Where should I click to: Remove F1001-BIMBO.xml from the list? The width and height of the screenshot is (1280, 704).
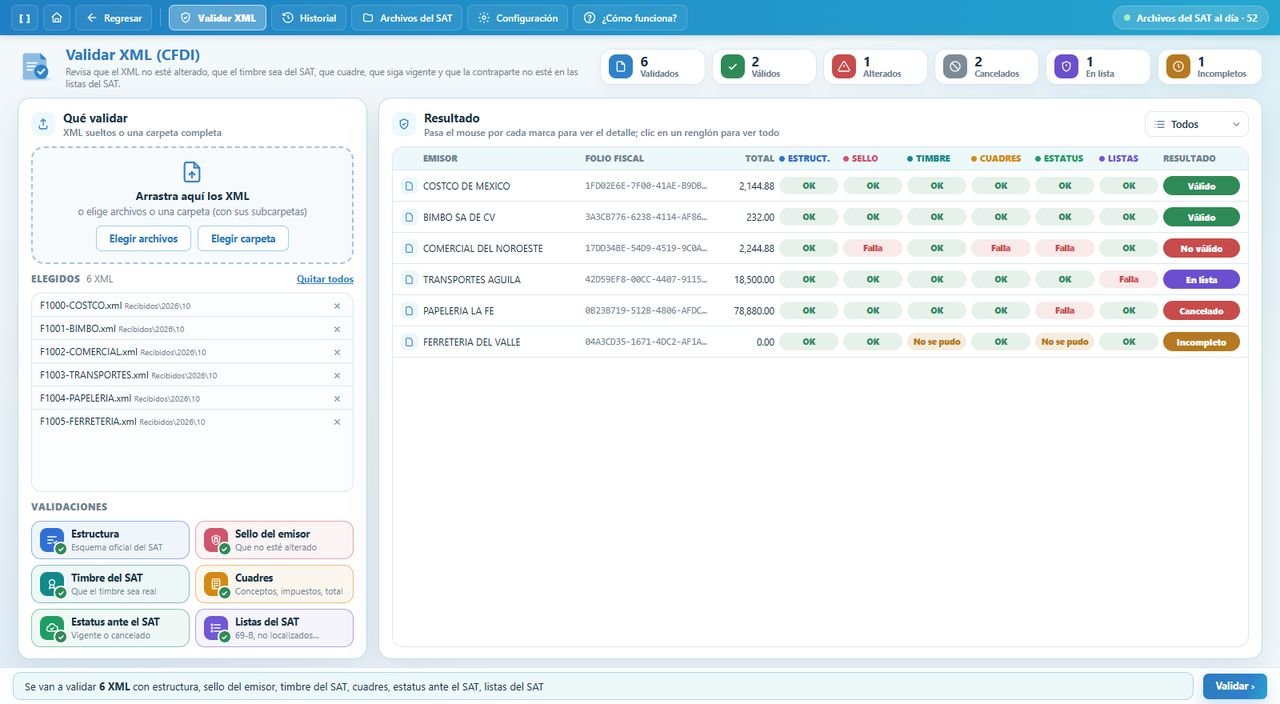tap(337, 329)
